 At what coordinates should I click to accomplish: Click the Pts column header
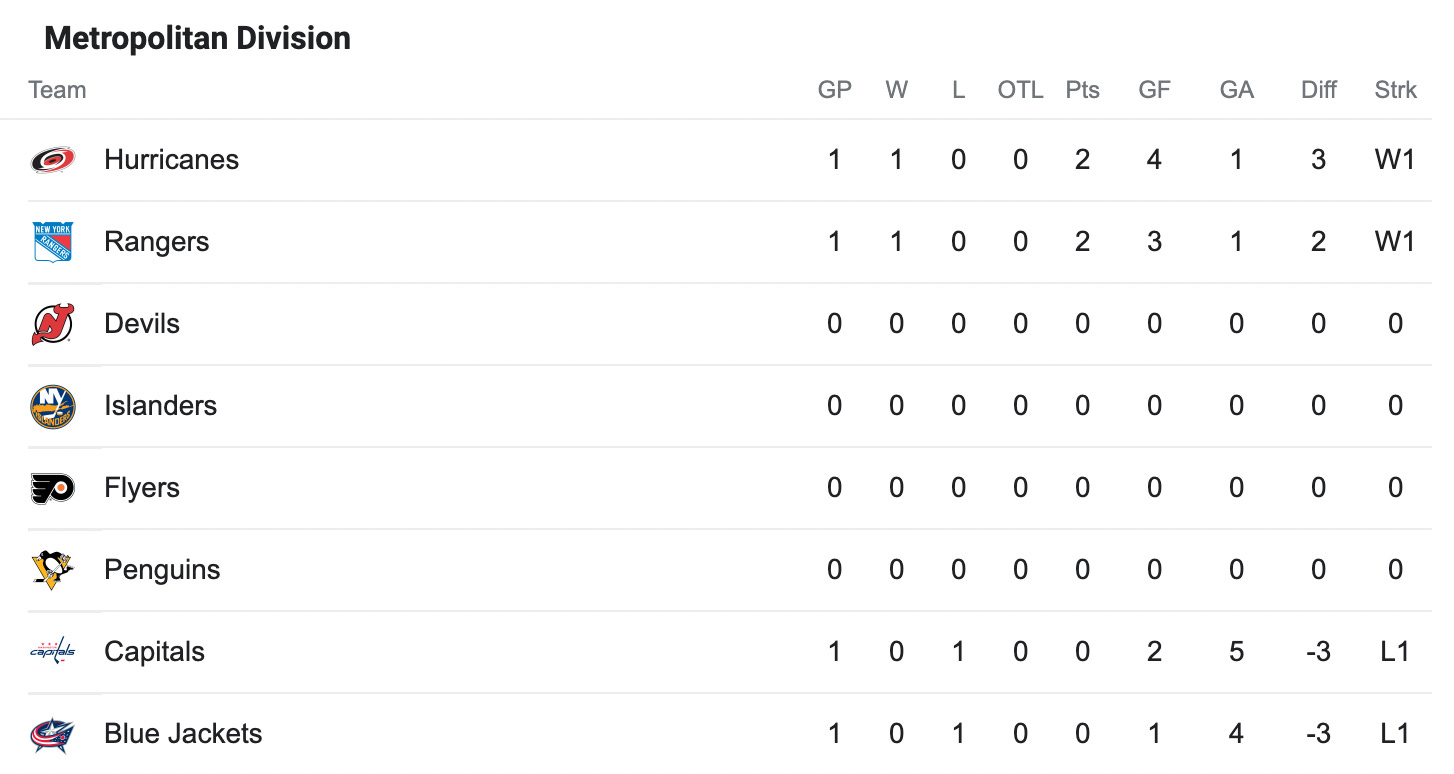point(1082,90)
